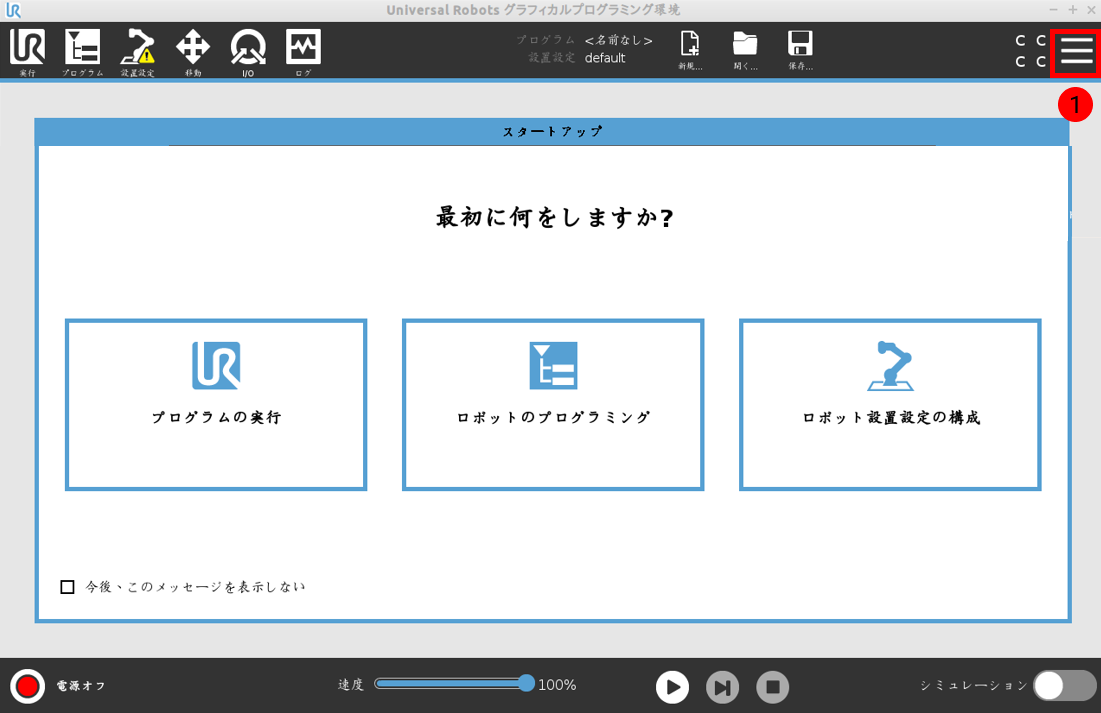
Task: Click the New (新規) file icon
Action: click(690, 48)
